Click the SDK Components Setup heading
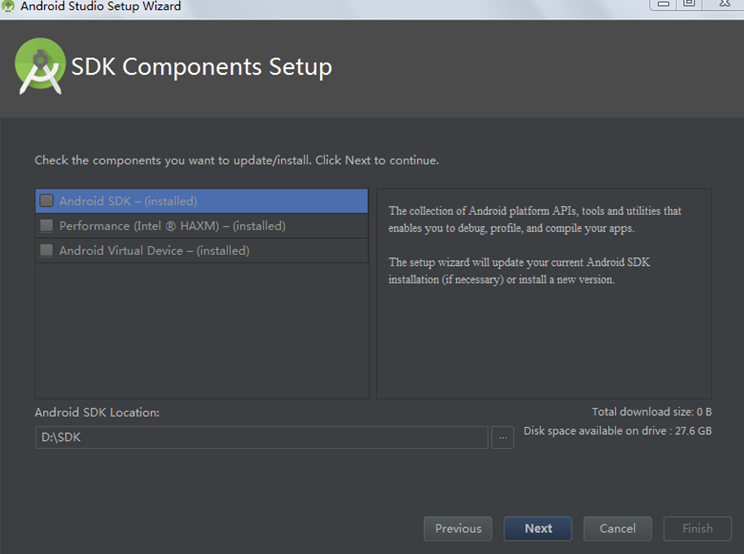The image size is (744, 554). pyautogui.click(x=202, y=68)
